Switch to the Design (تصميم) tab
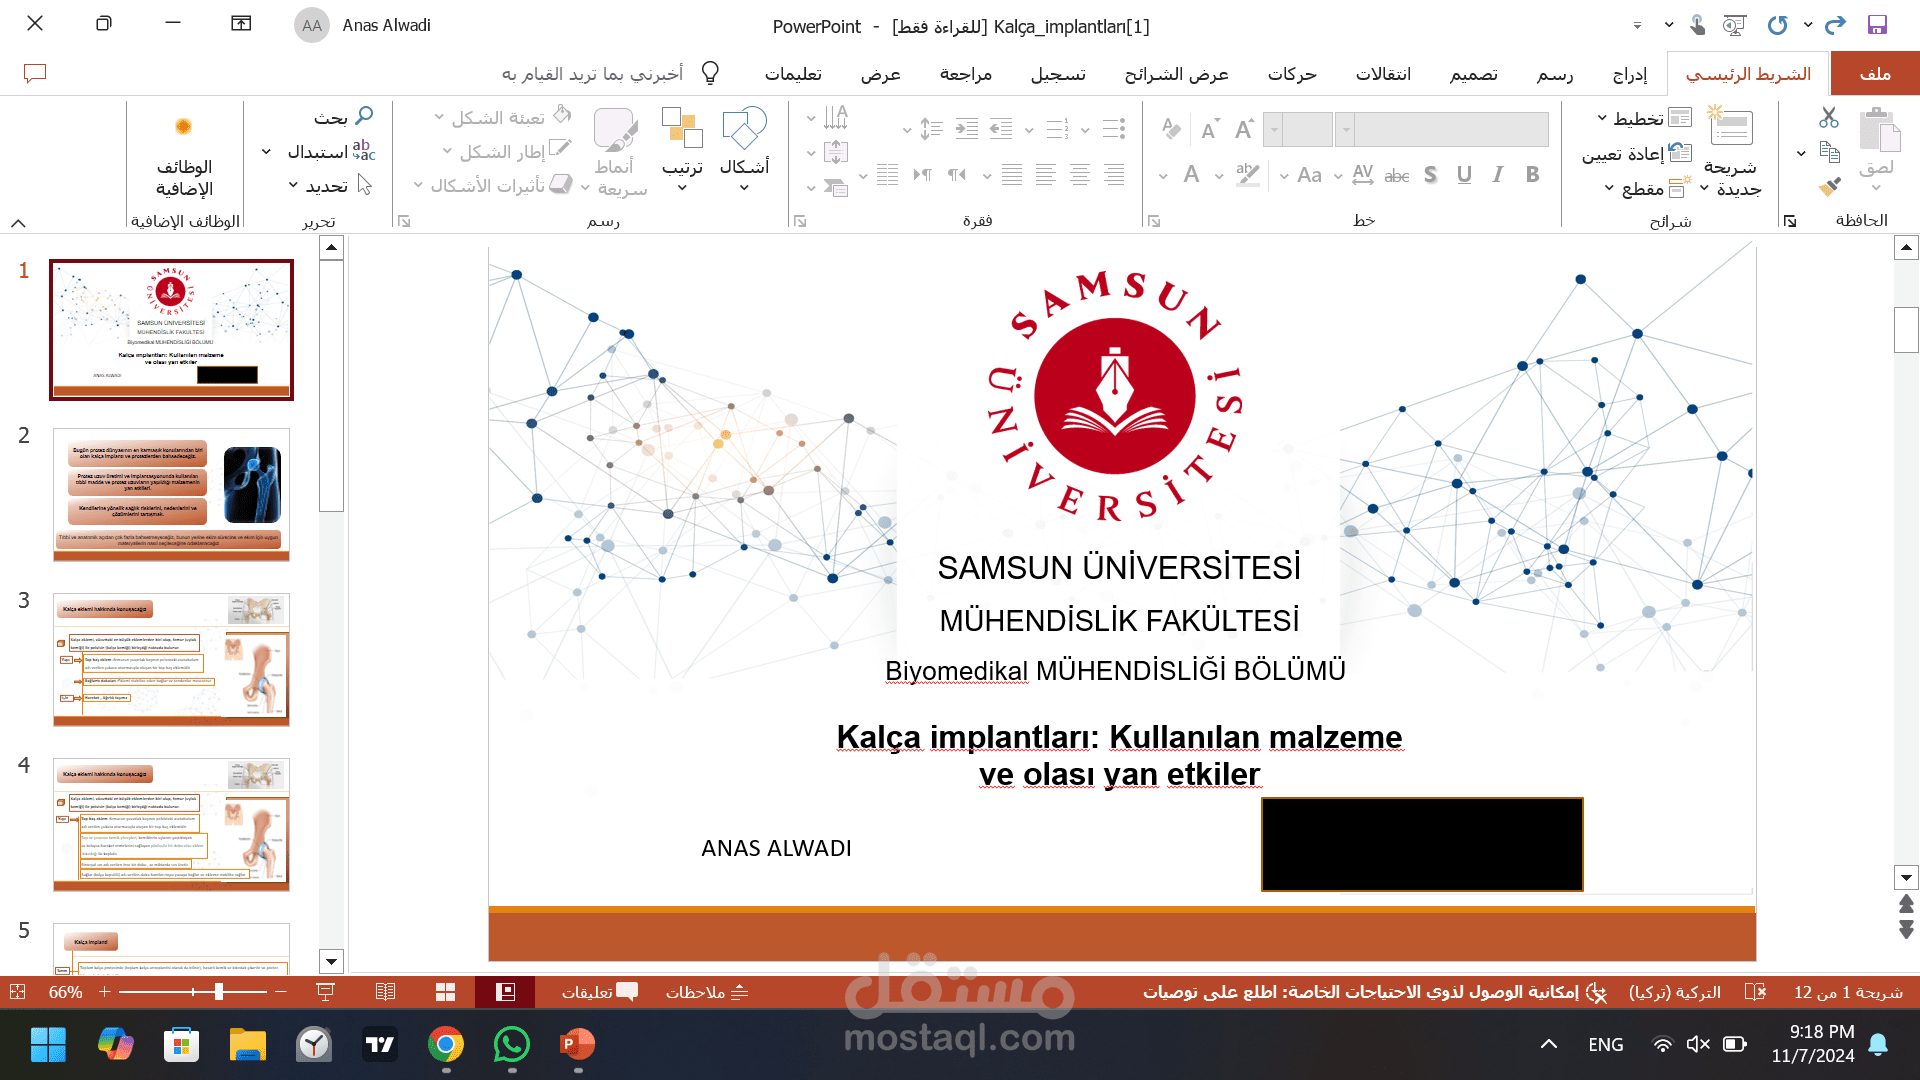 pos(1474,74)
